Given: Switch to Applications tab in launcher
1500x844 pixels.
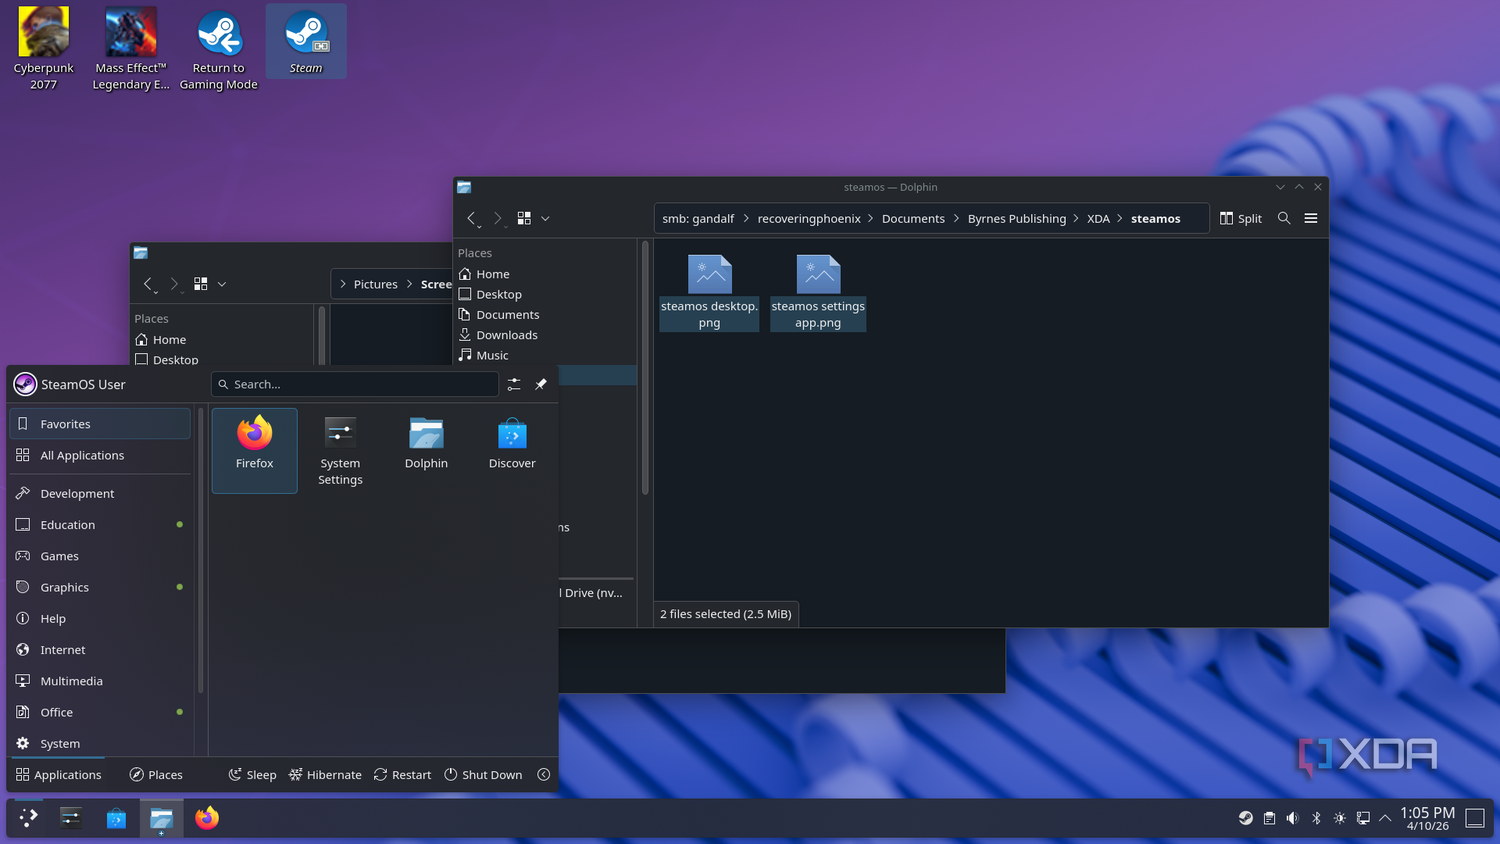Looking at the screenshot, I should (58, 775).
